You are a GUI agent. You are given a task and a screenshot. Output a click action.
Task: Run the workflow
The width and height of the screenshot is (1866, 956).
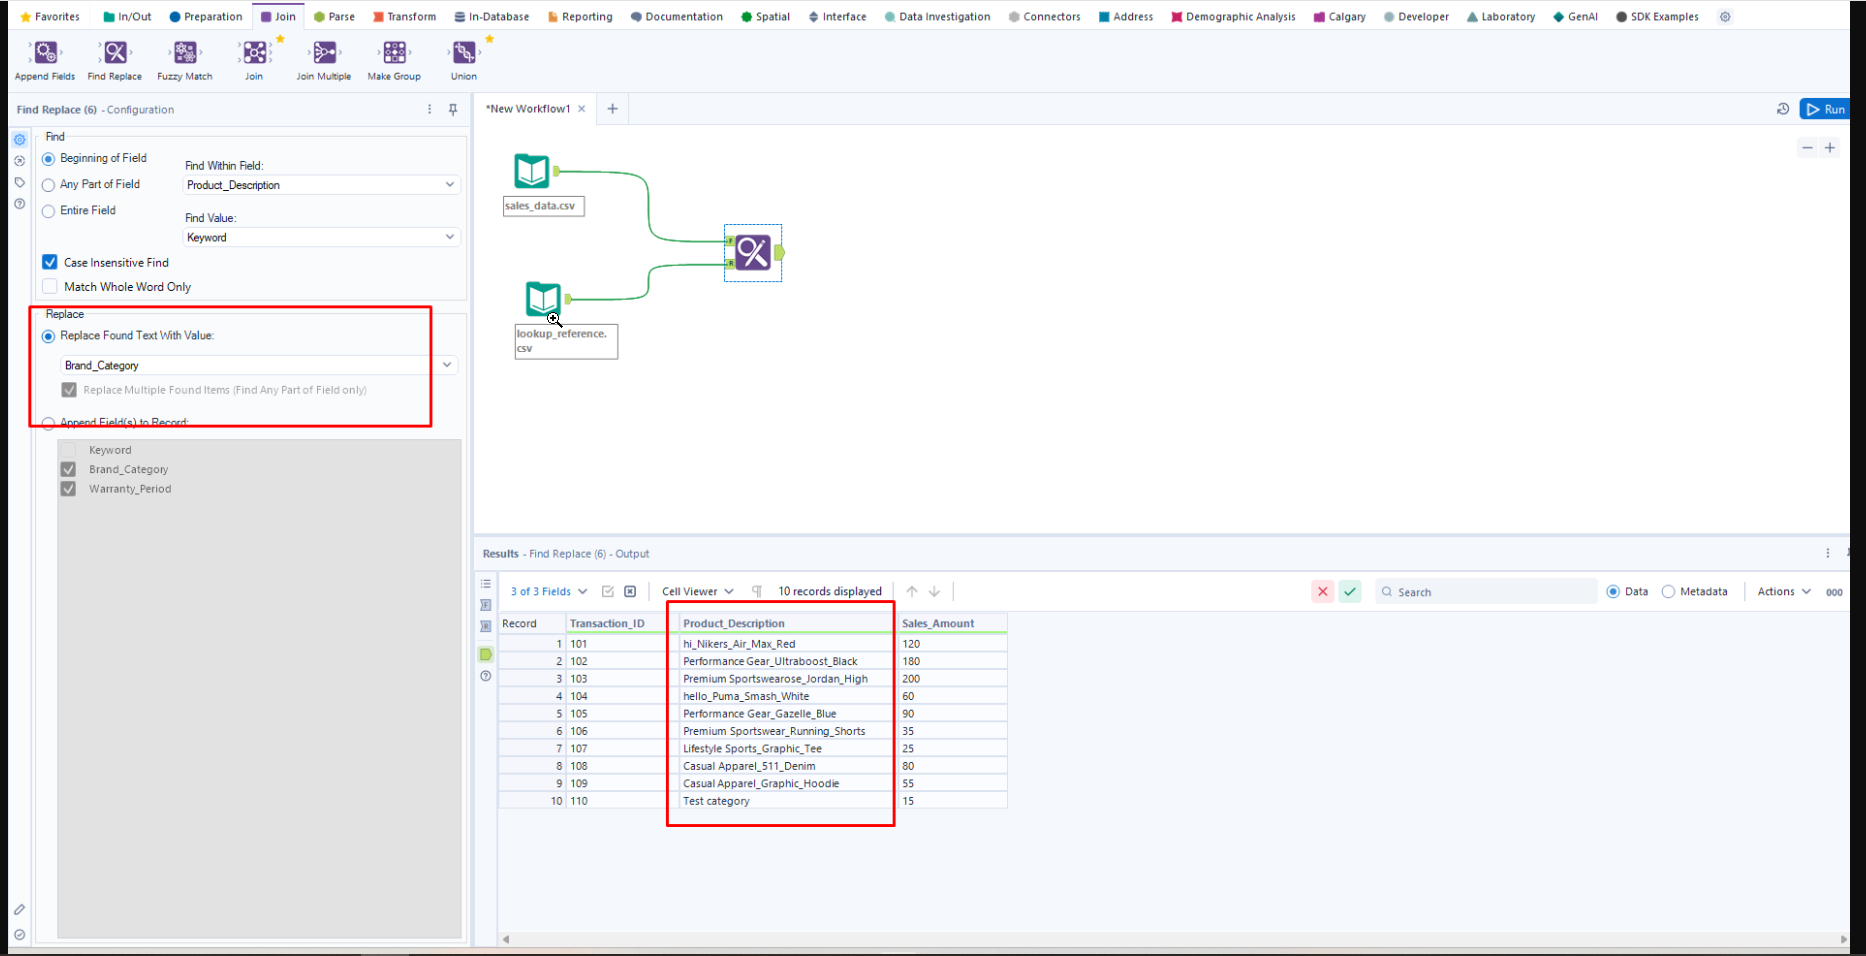[x=1825, y=110]
